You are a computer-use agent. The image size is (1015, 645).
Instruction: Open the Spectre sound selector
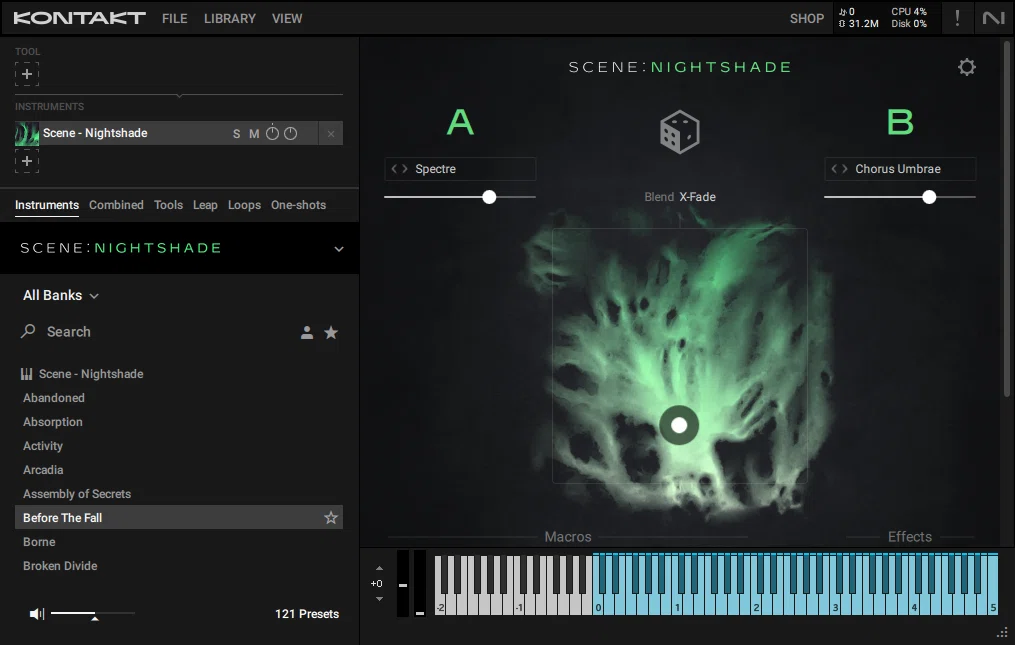[460, 168]
